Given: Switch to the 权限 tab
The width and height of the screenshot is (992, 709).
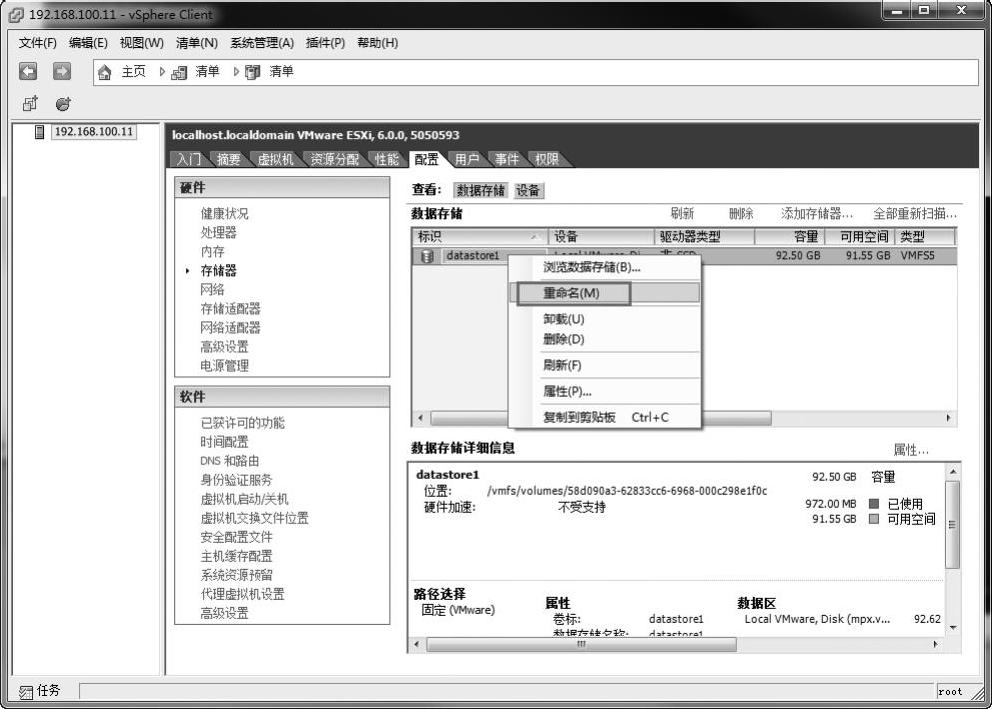Looking at the screenshot, I should click(x=547, y=159).
